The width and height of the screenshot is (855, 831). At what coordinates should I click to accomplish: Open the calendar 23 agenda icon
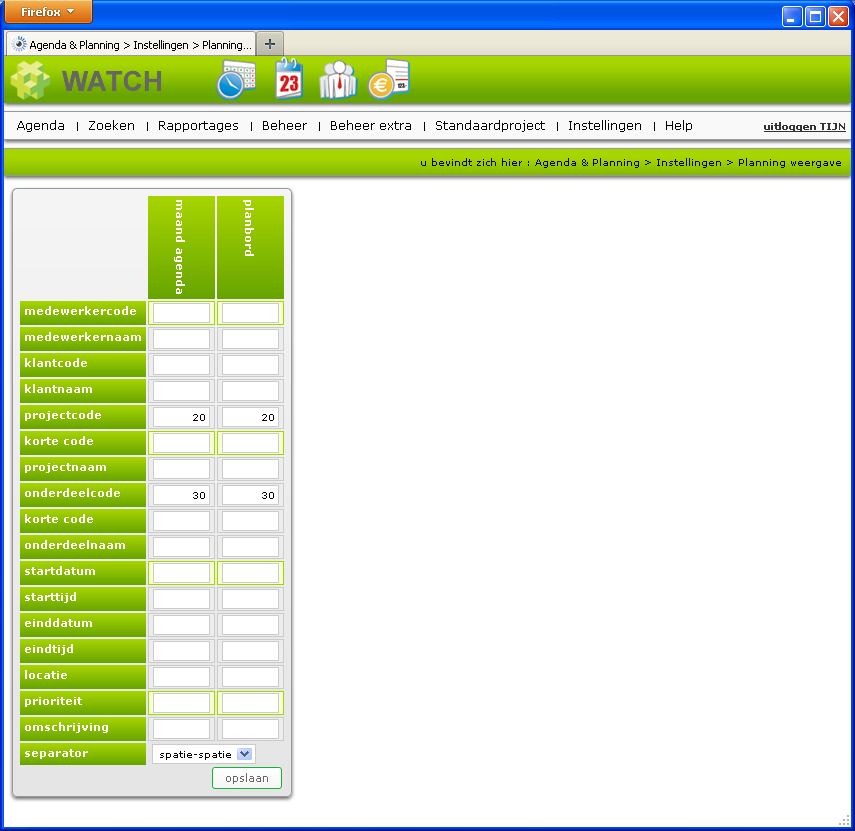(x=289, y=79)
